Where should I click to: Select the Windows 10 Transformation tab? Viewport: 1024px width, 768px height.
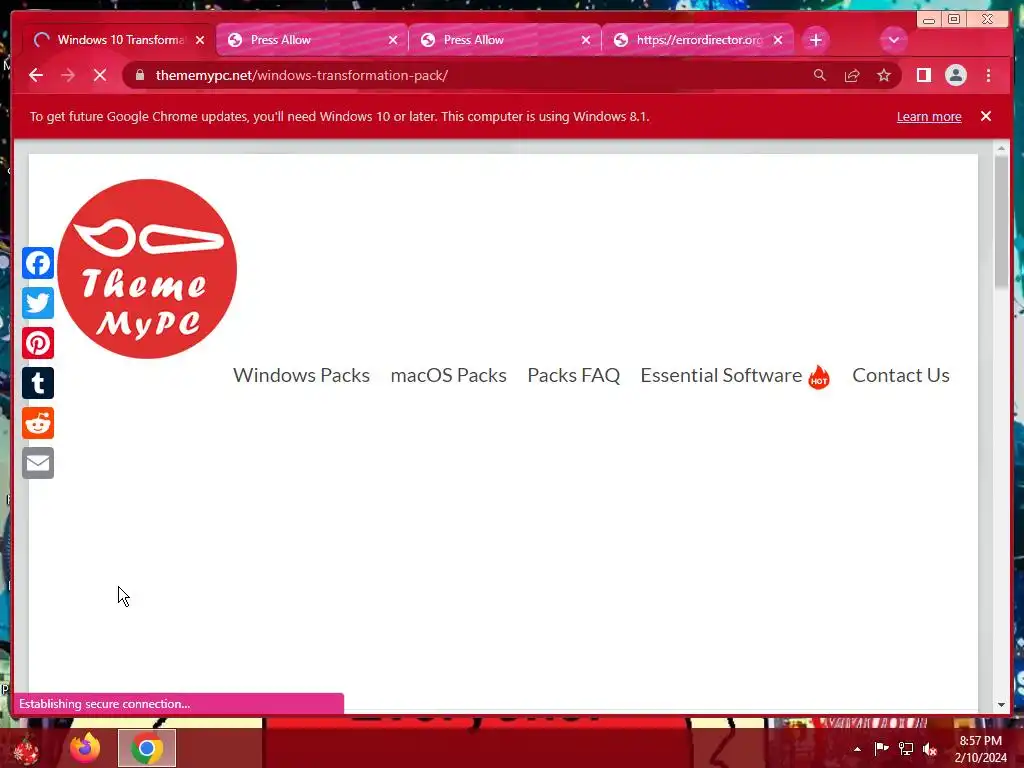[x=119, y=40]
